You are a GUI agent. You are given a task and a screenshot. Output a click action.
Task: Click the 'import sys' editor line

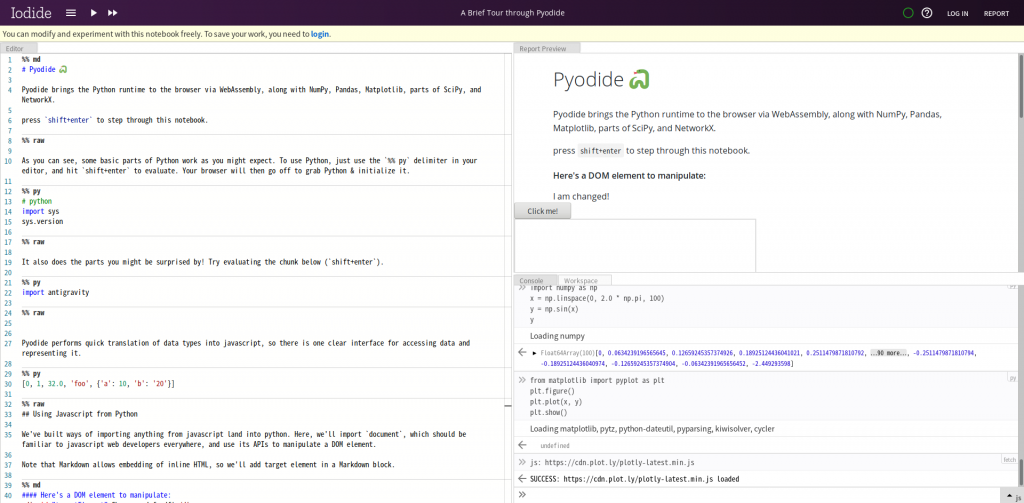click(x=40, y=212)
